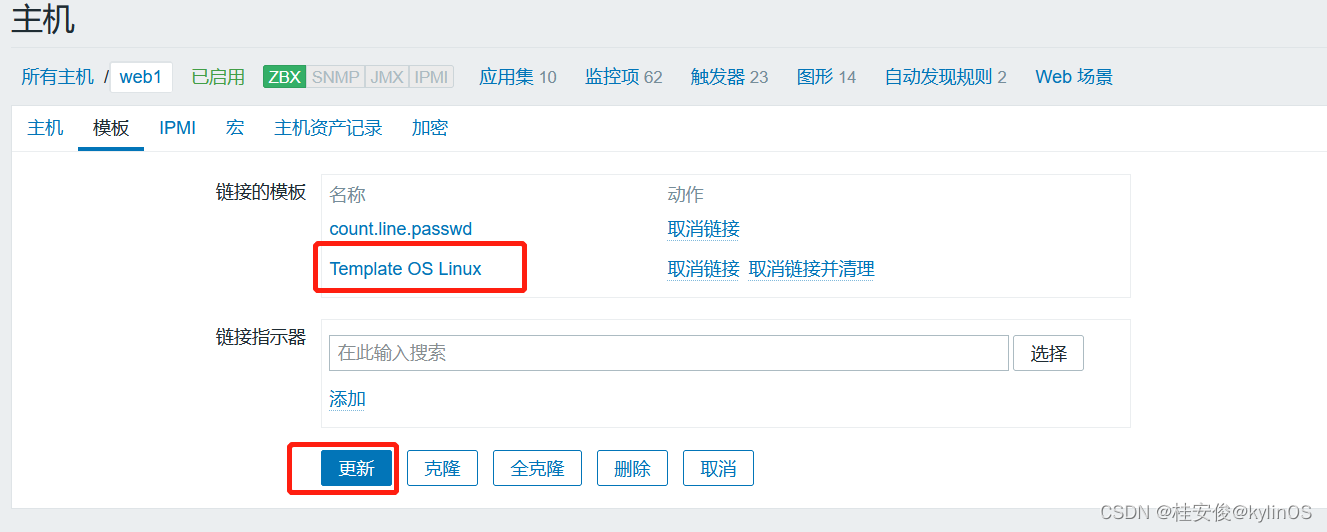Switch to the 主机 tab
This screenshot has width=1327, height=532.
point(45,128)
